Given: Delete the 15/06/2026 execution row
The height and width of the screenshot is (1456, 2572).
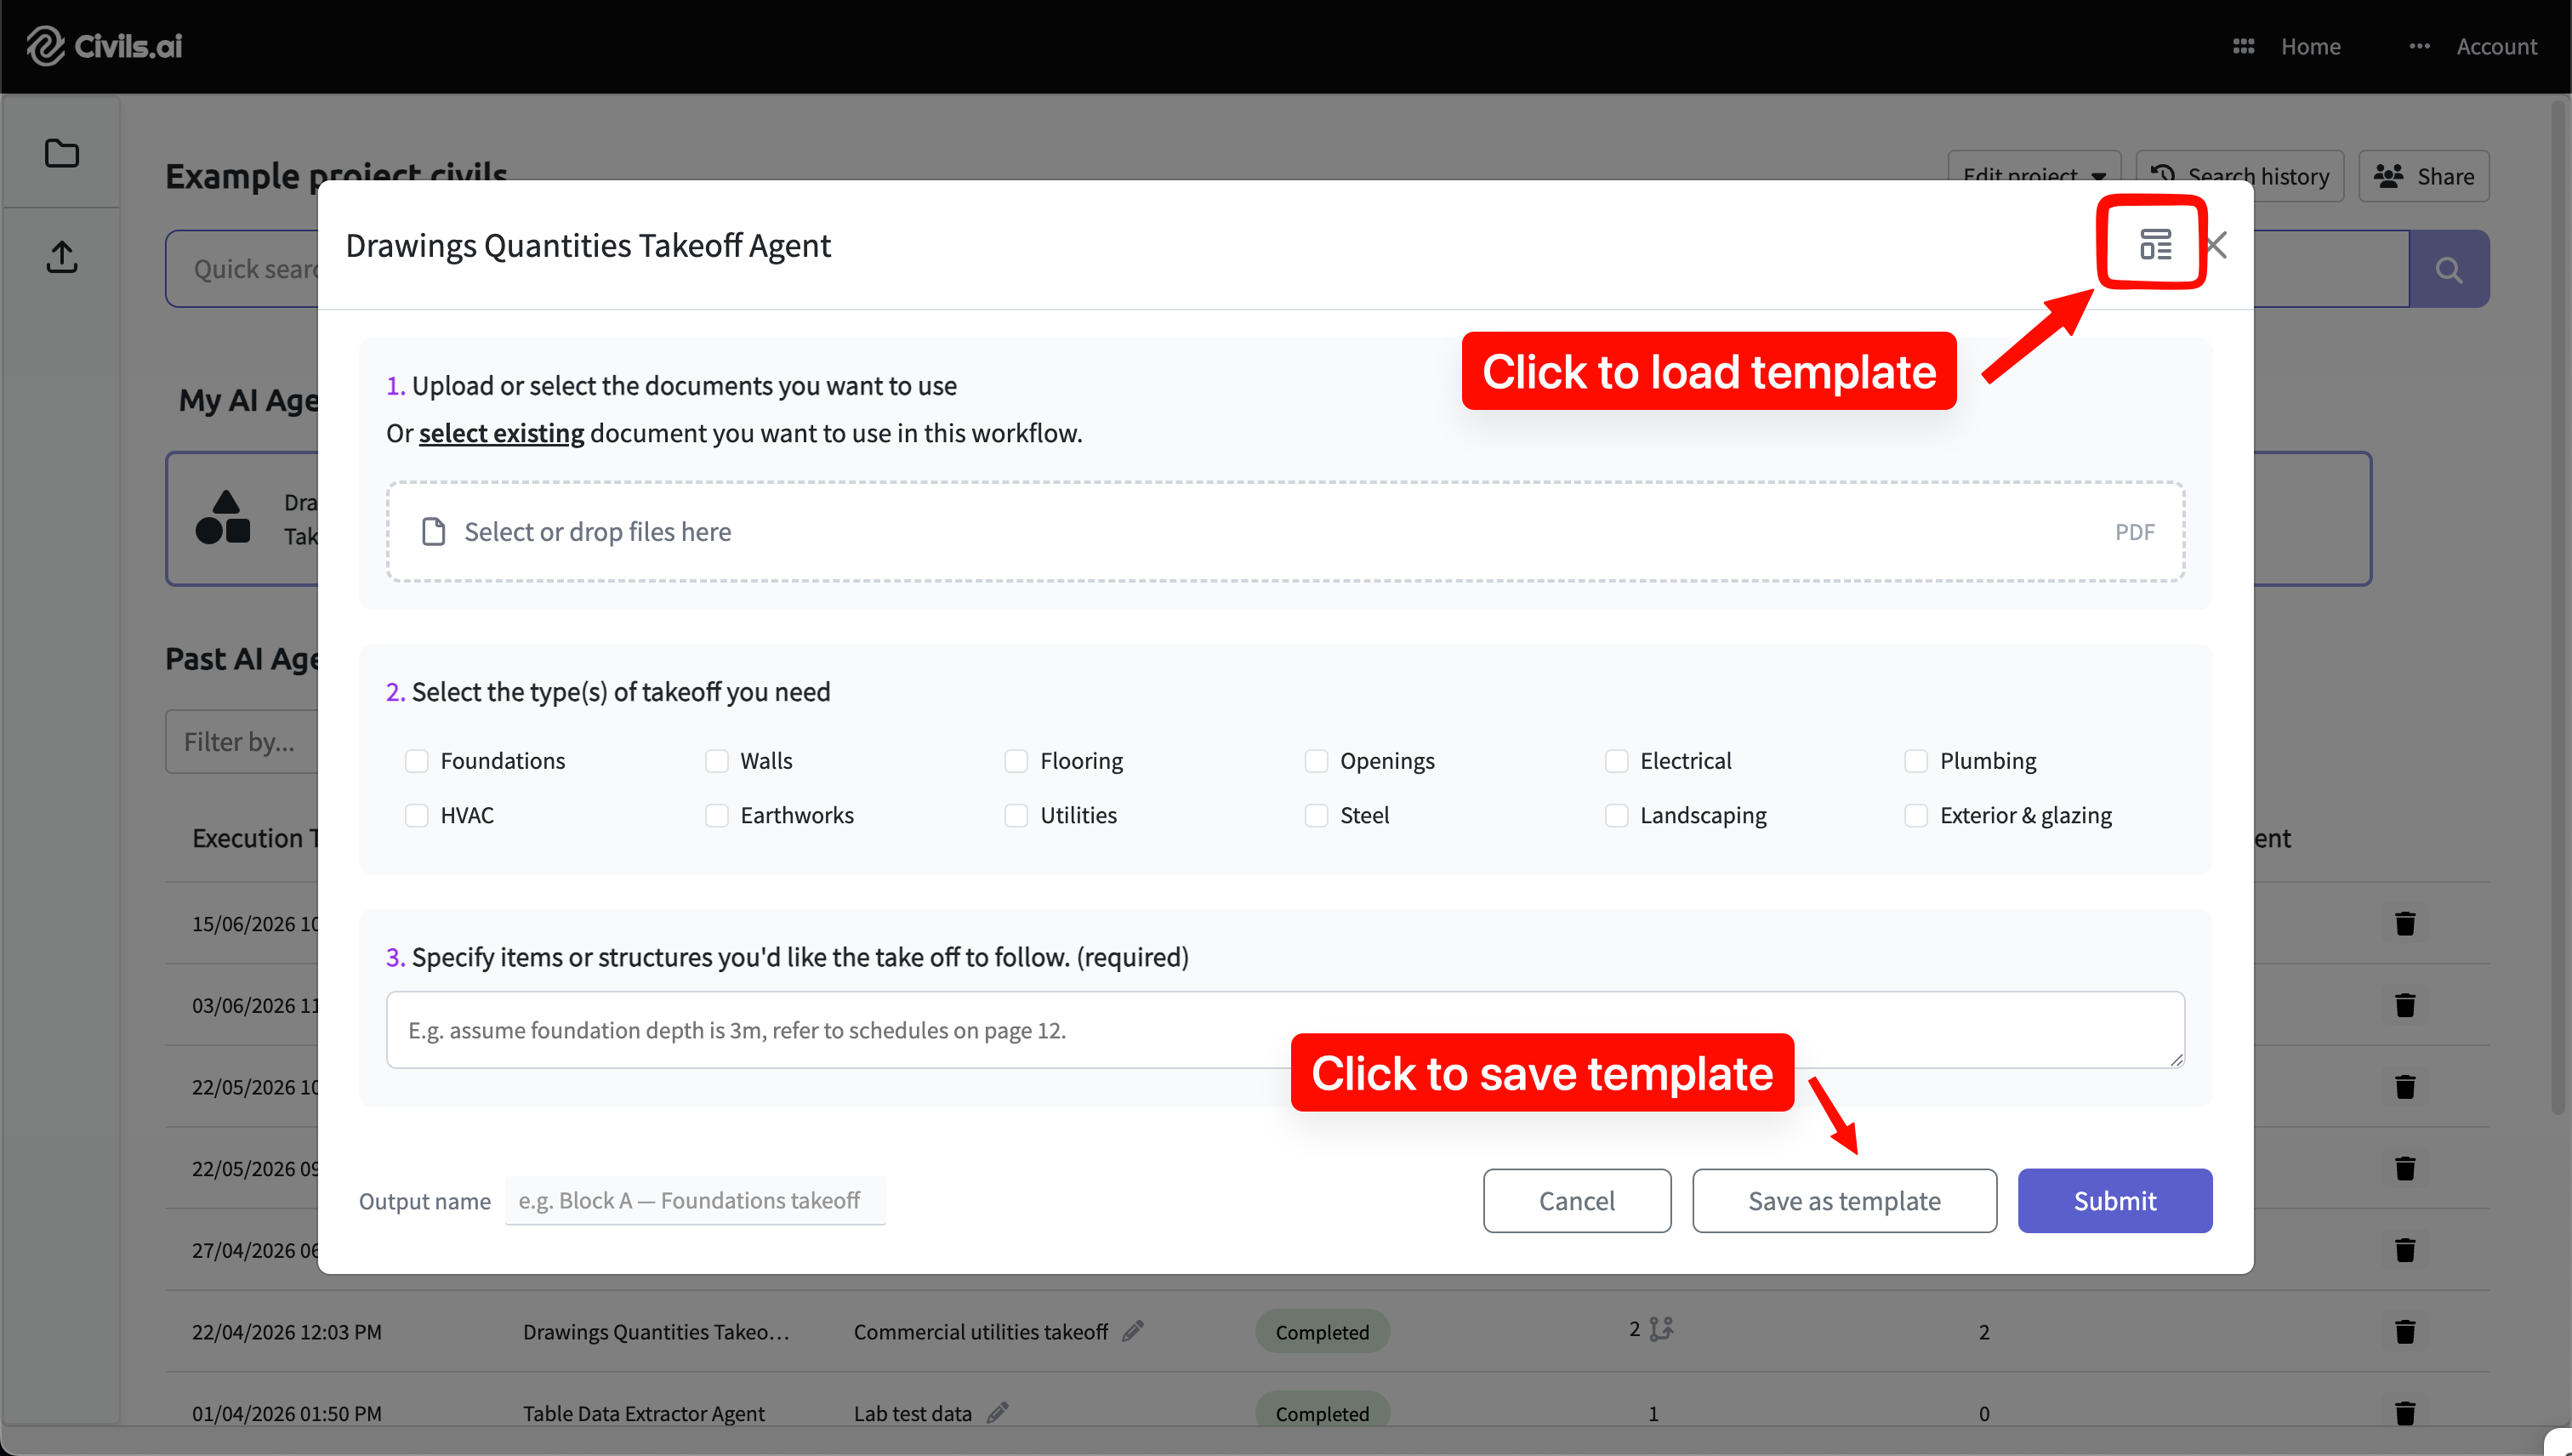Looking at the screenshot, I should tap(2405, 923).
